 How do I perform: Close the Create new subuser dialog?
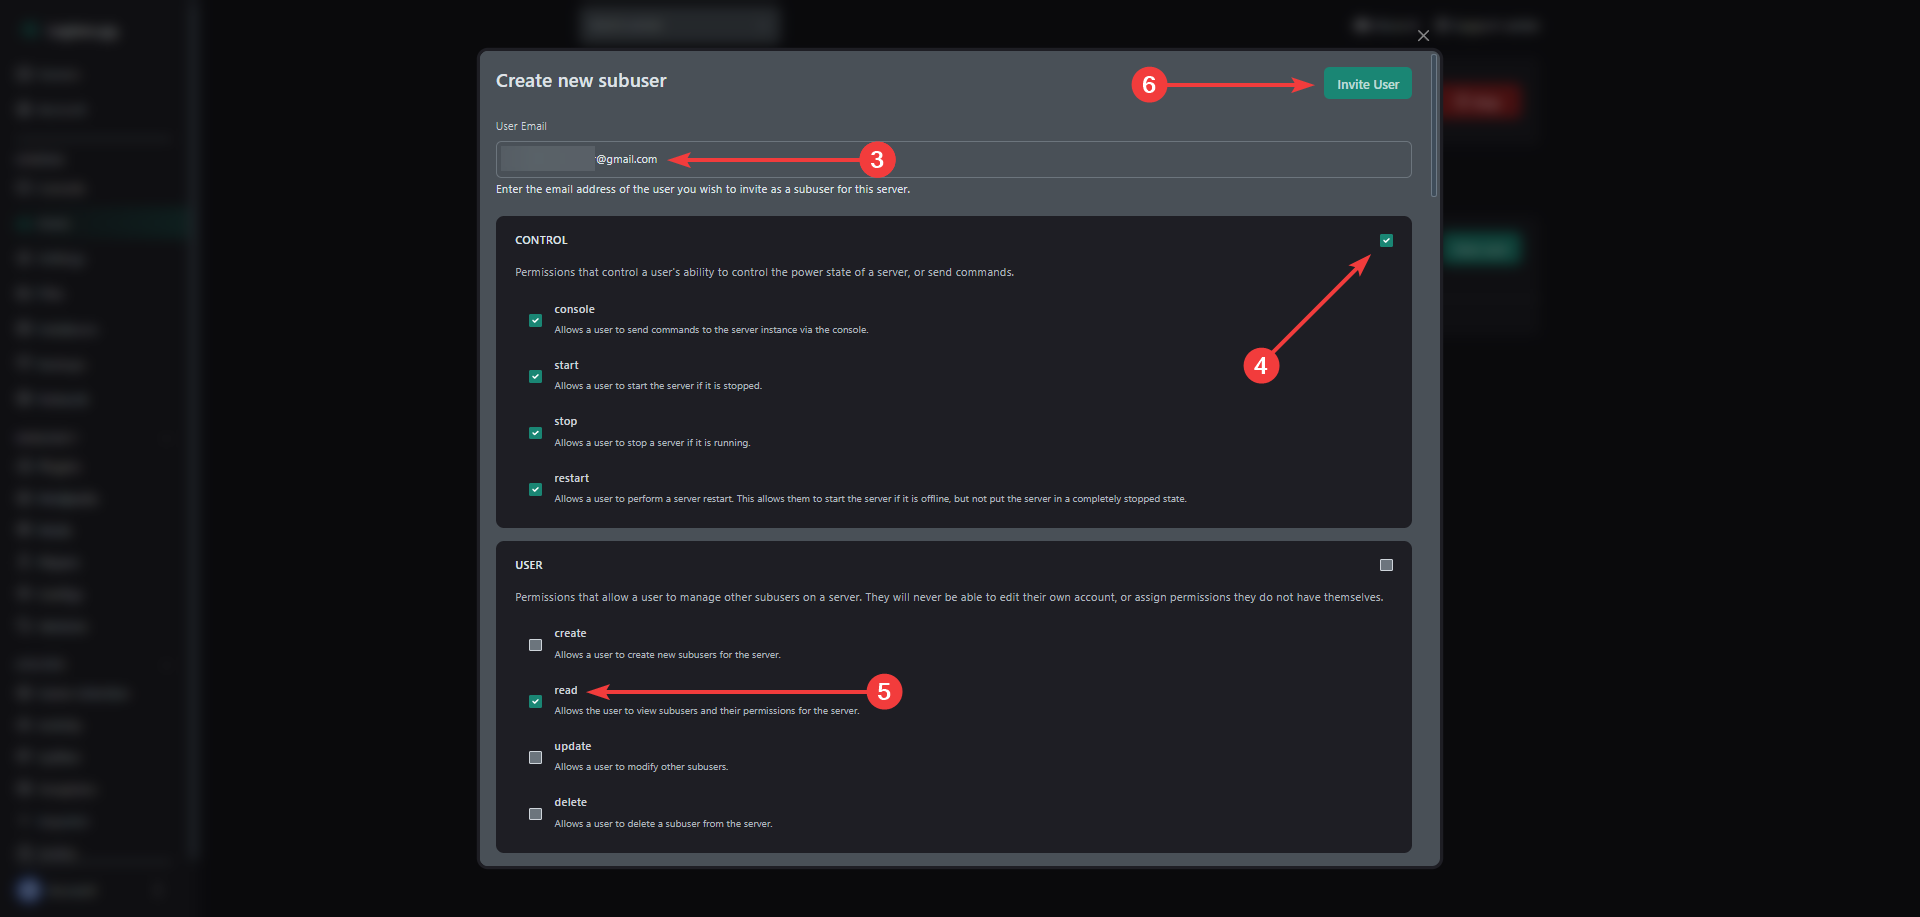pyautogui.click(x=1423, y=35)
